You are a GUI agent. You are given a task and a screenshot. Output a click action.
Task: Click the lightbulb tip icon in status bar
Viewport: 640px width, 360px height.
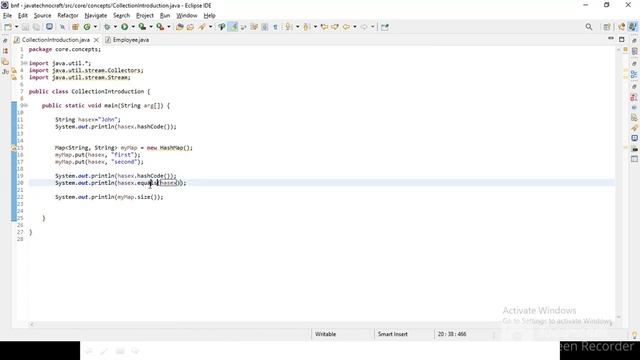coord(634,335)
